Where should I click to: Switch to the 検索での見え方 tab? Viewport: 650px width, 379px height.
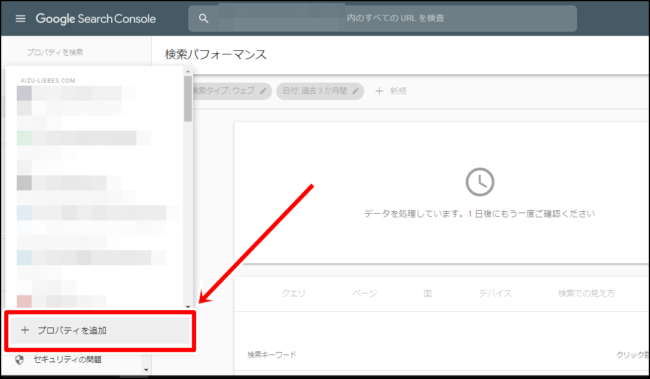click(x=586, y=294)
